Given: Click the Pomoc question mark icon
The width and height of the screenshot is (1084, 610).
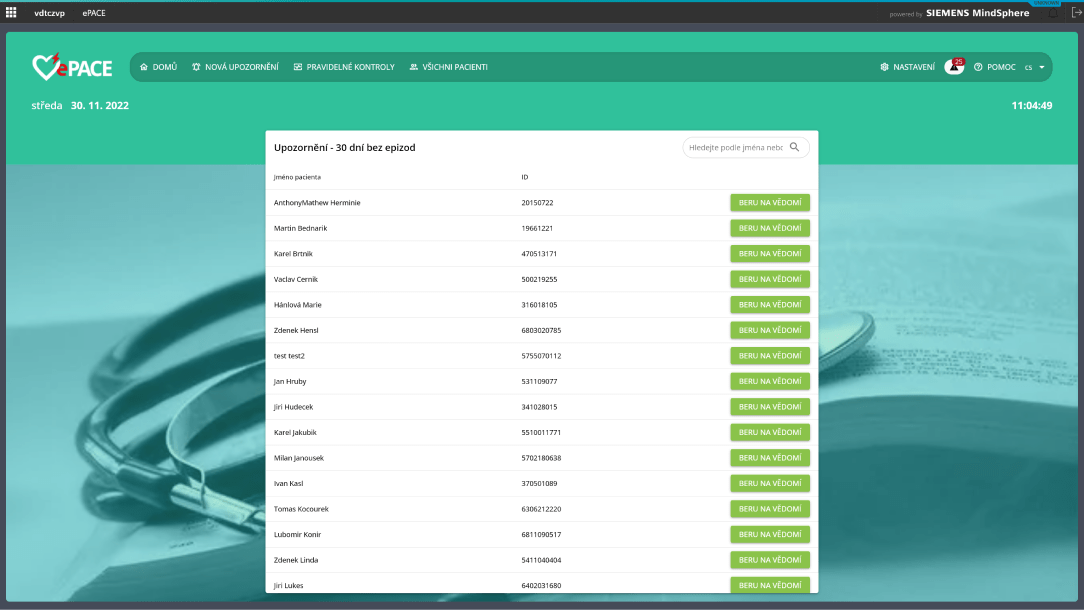Looking at the screenshot, I should (x=978, y=67).
